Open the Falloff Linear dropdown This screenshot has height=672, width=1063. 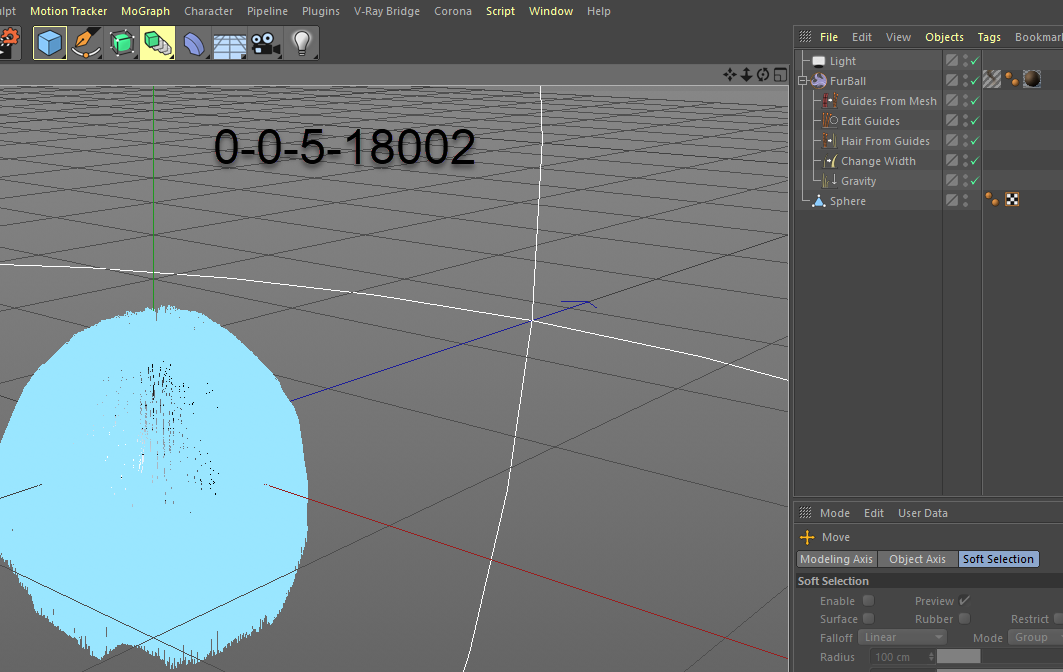(x=901, y=637)
